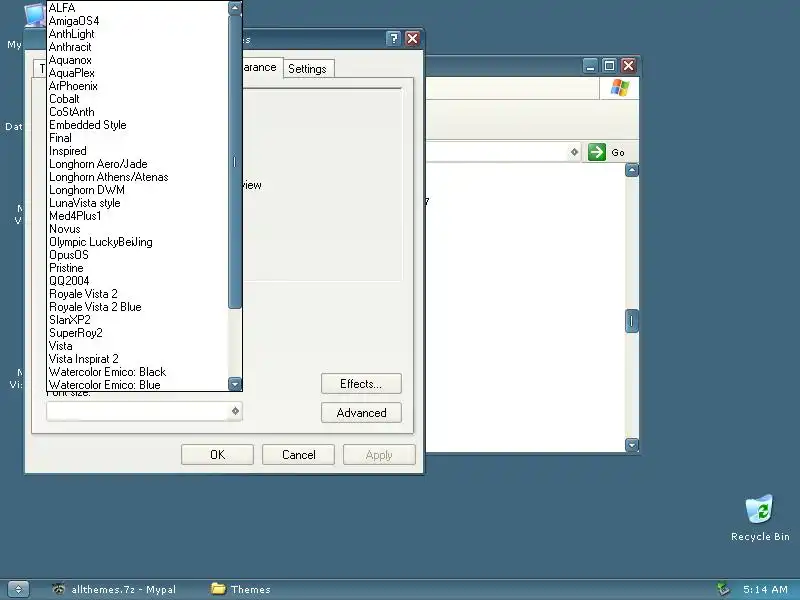The image size is (800, 600).
Task: Choose Watercolor Emico: Blue style
Action: [137, 385]
